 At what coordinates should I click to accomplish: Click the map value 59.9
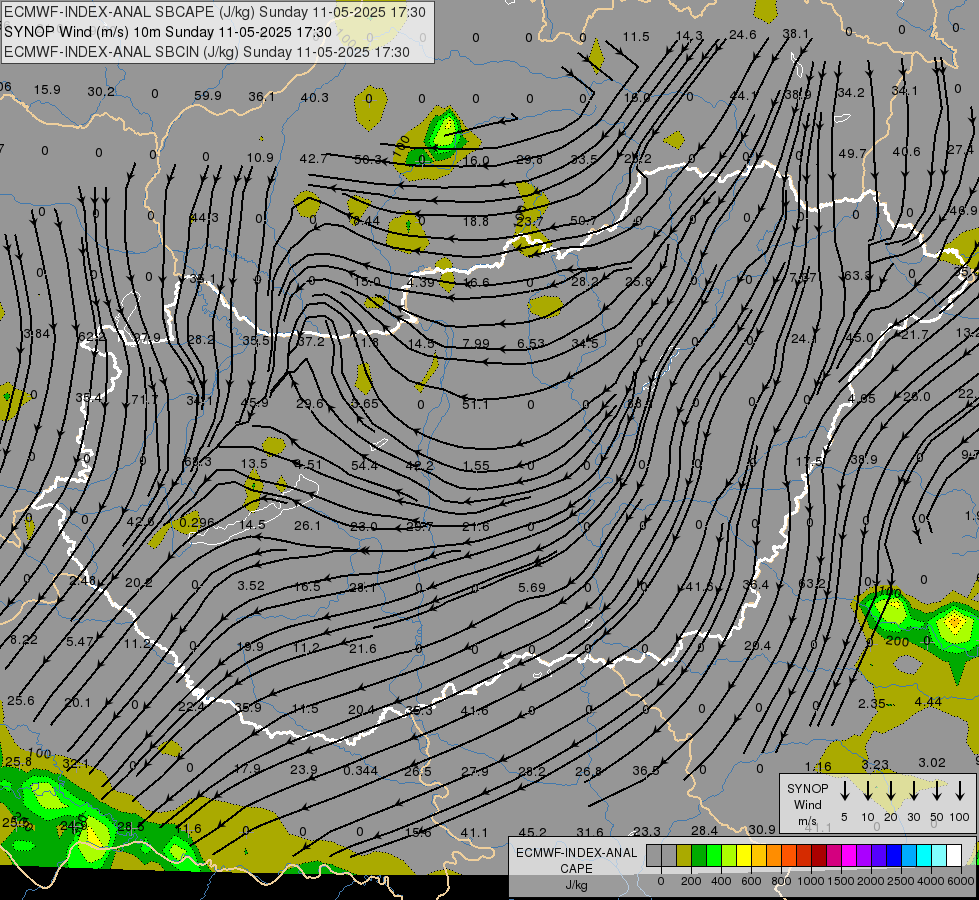[208, 96]
